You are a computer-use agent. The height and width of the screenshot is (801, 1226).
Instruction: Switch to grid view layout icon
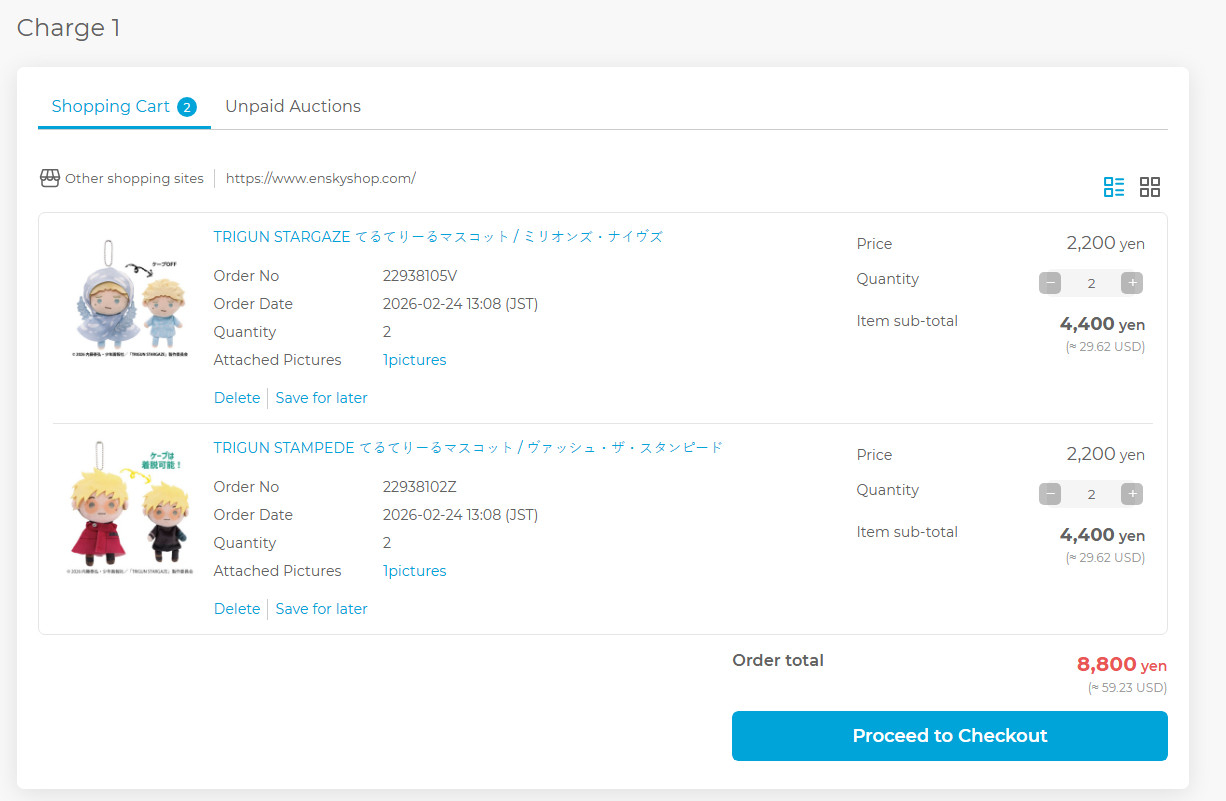pos(1150,187)
